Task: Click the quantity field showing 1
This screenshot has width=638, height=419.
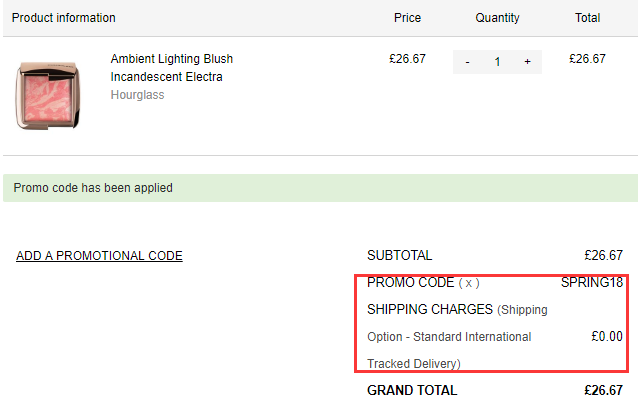Action: [497, 62]
